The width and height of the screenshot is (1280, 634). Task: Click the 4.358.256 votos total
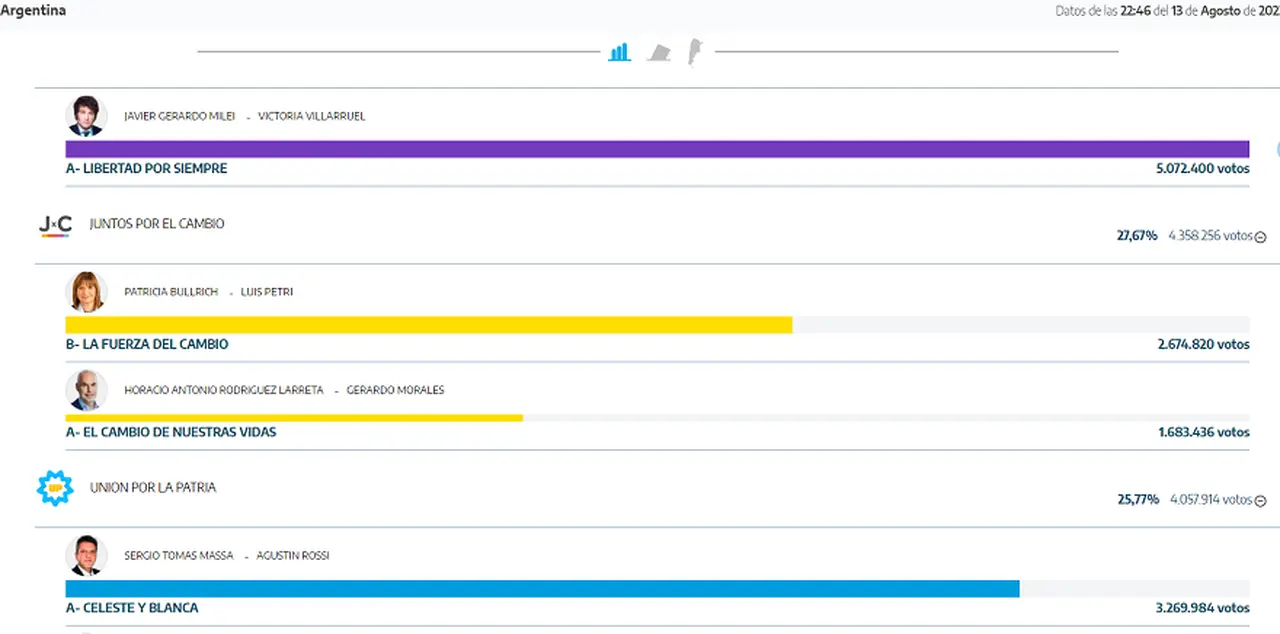pyautogui.click(x=1210, y=236)
